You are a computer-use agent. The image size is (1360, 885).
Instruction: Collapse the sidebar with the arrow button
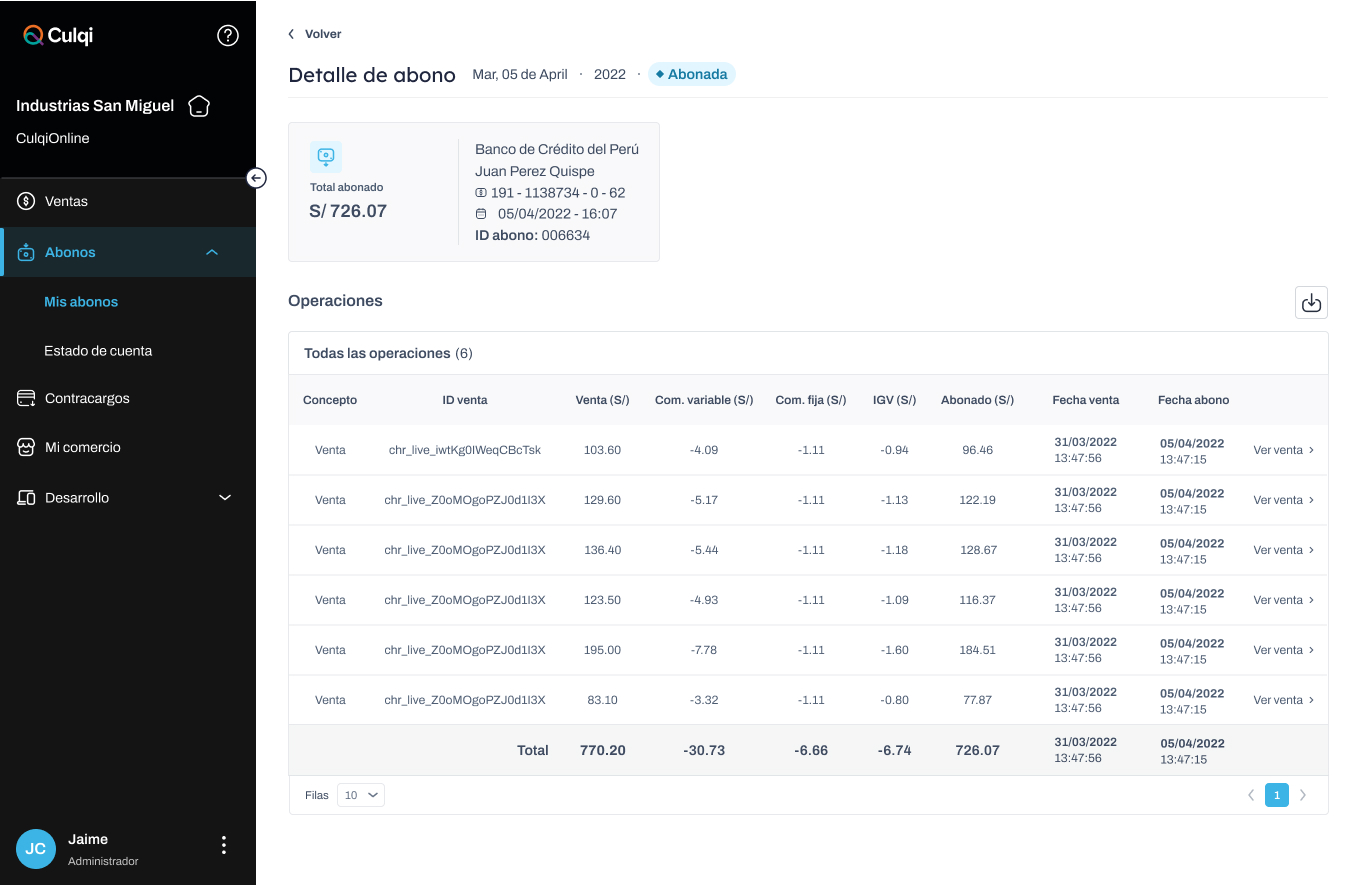(256, 178)
